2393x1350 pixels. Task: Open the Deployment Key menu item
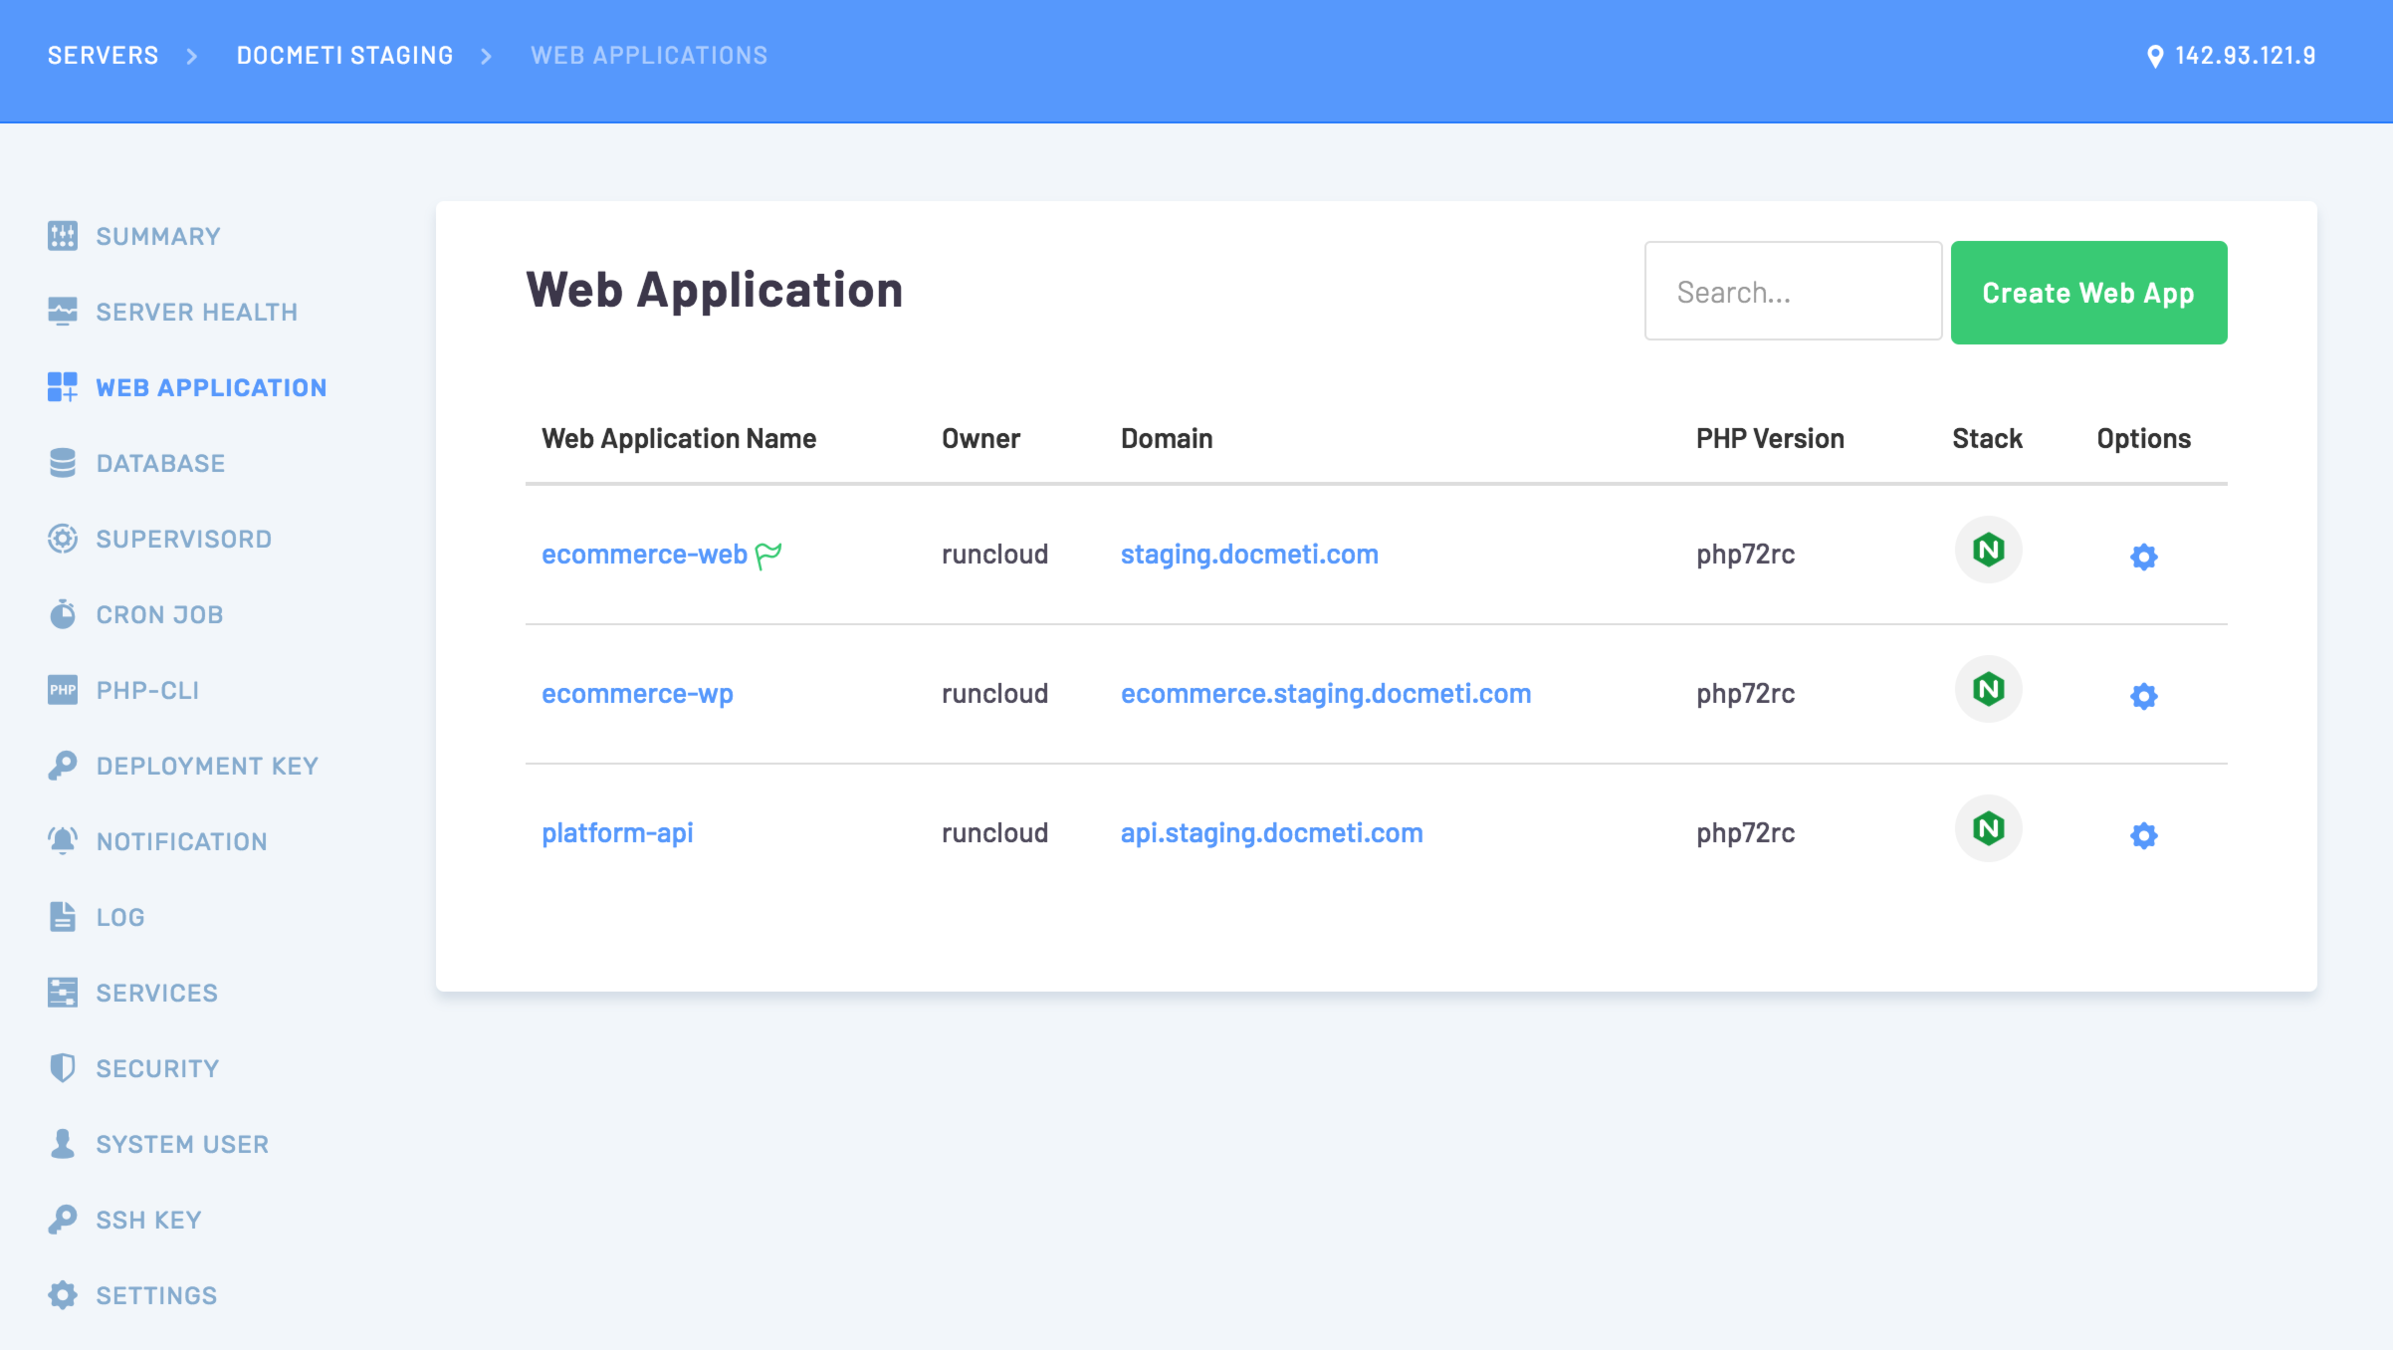(x=206, y=766)
